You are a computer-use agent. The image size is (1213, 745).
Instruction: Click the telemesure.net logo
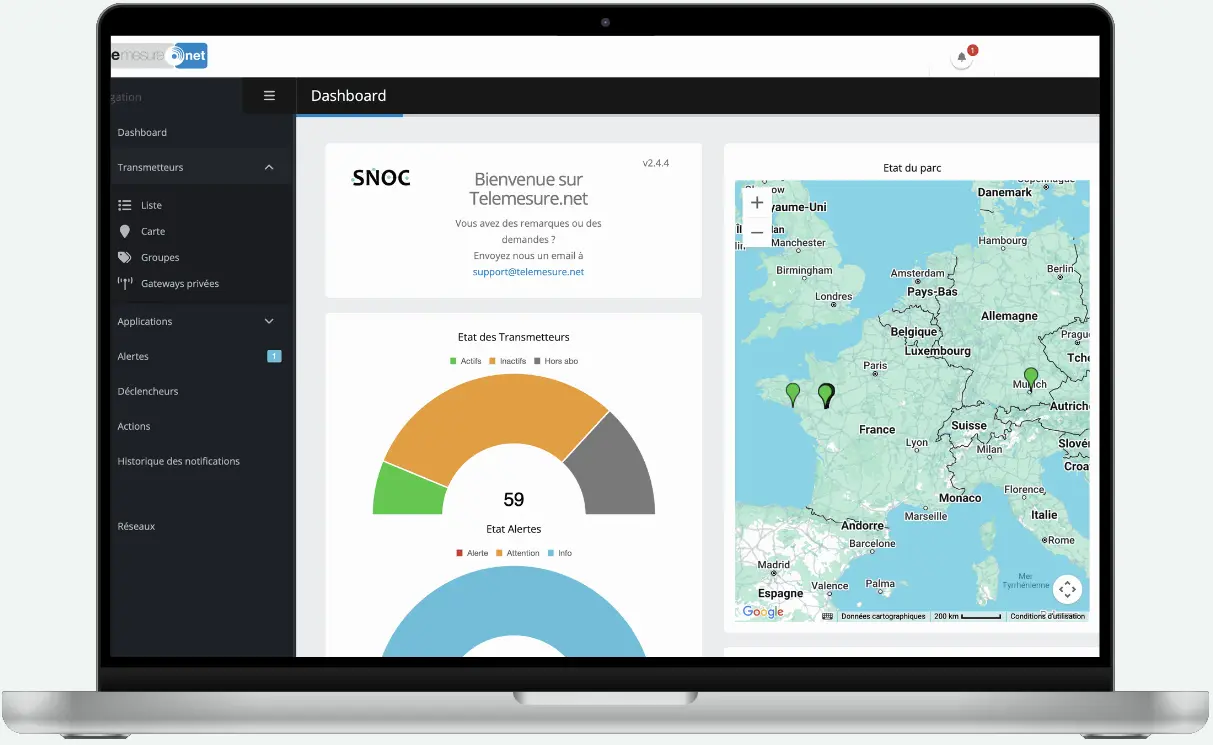coord(159,56)
